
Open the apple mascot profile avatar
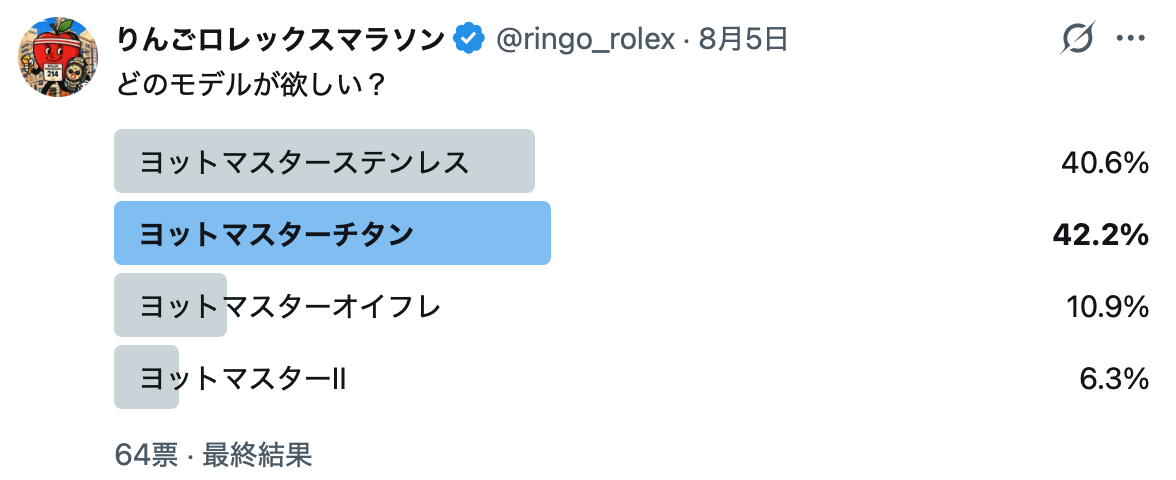(x=58, y=57)
